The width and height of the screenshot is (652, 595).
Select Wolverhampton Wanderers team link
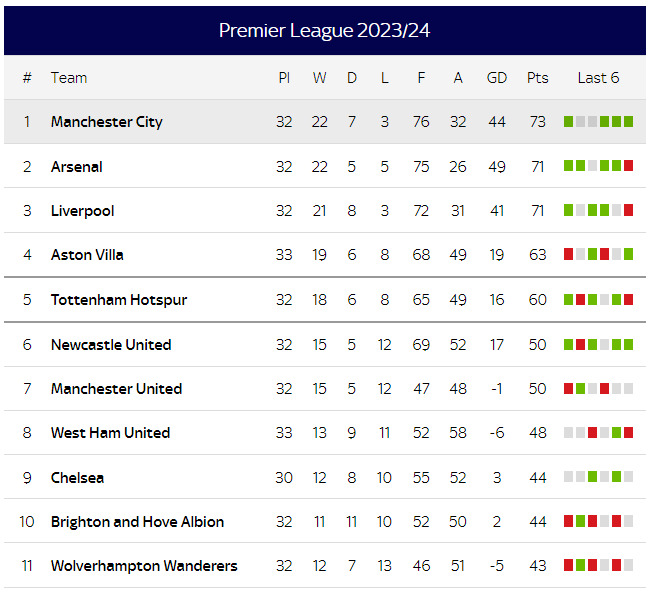click(144, 566)
